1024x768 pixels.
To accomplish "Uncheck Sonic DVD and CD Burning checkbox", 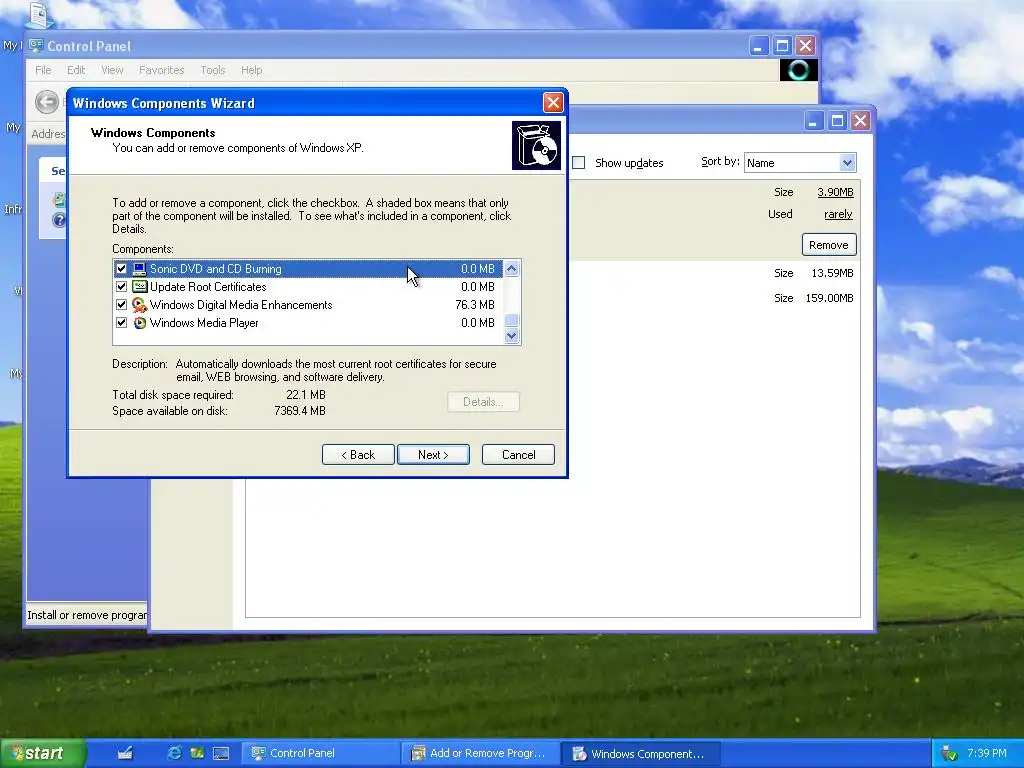I will tap(121, 268).
